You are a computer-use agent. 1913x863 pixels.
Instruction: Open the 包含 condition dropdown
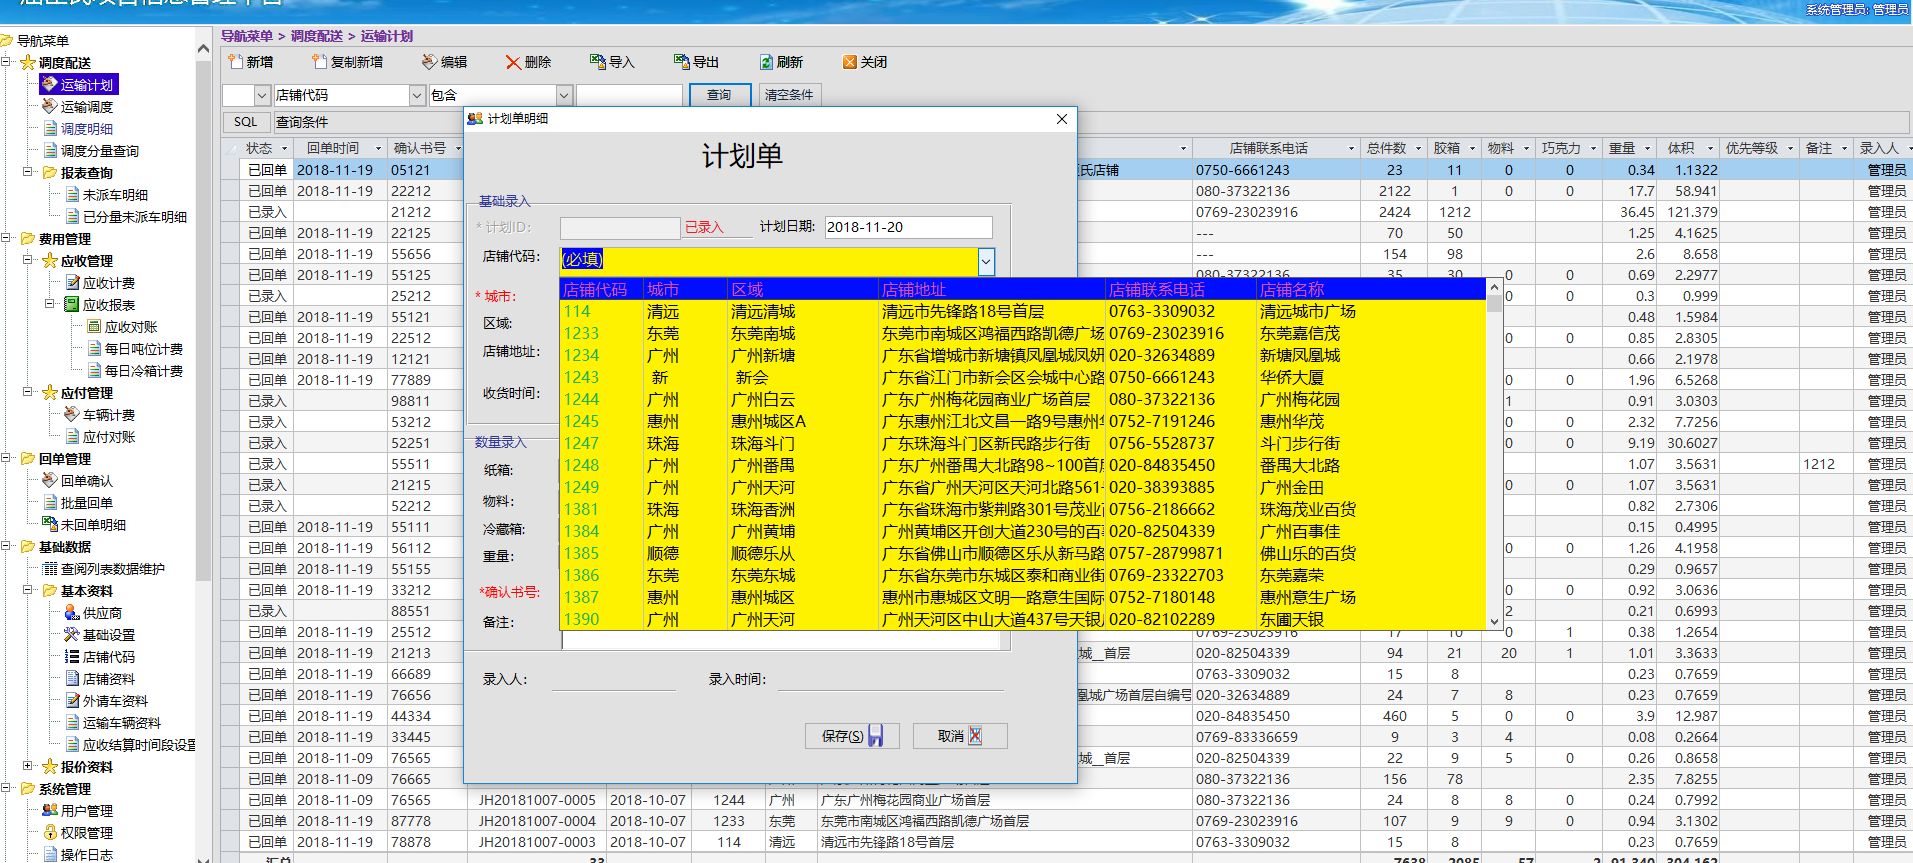[x=564, y=95]
